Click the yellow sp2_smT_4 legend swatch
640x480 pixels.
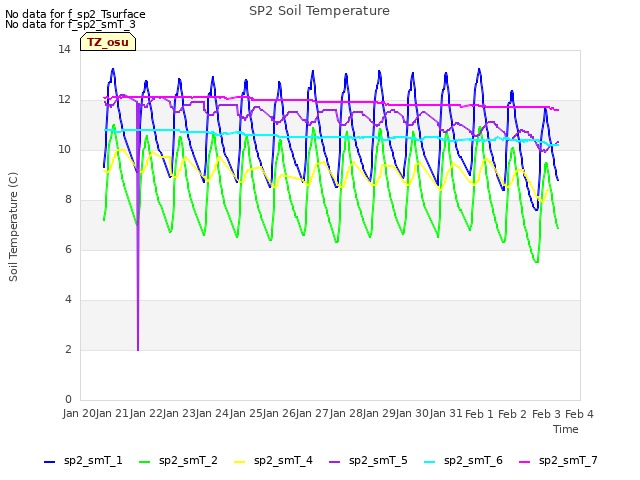[x=240, y=462]
